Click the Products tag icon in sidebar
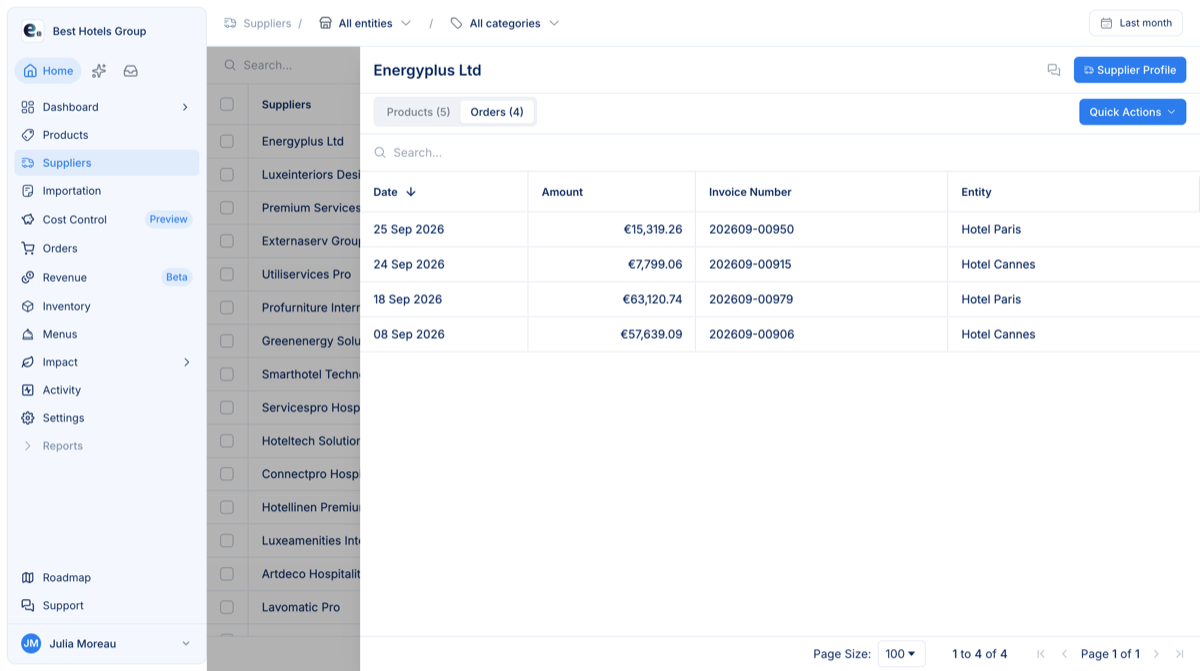 (x=28, y=135)
